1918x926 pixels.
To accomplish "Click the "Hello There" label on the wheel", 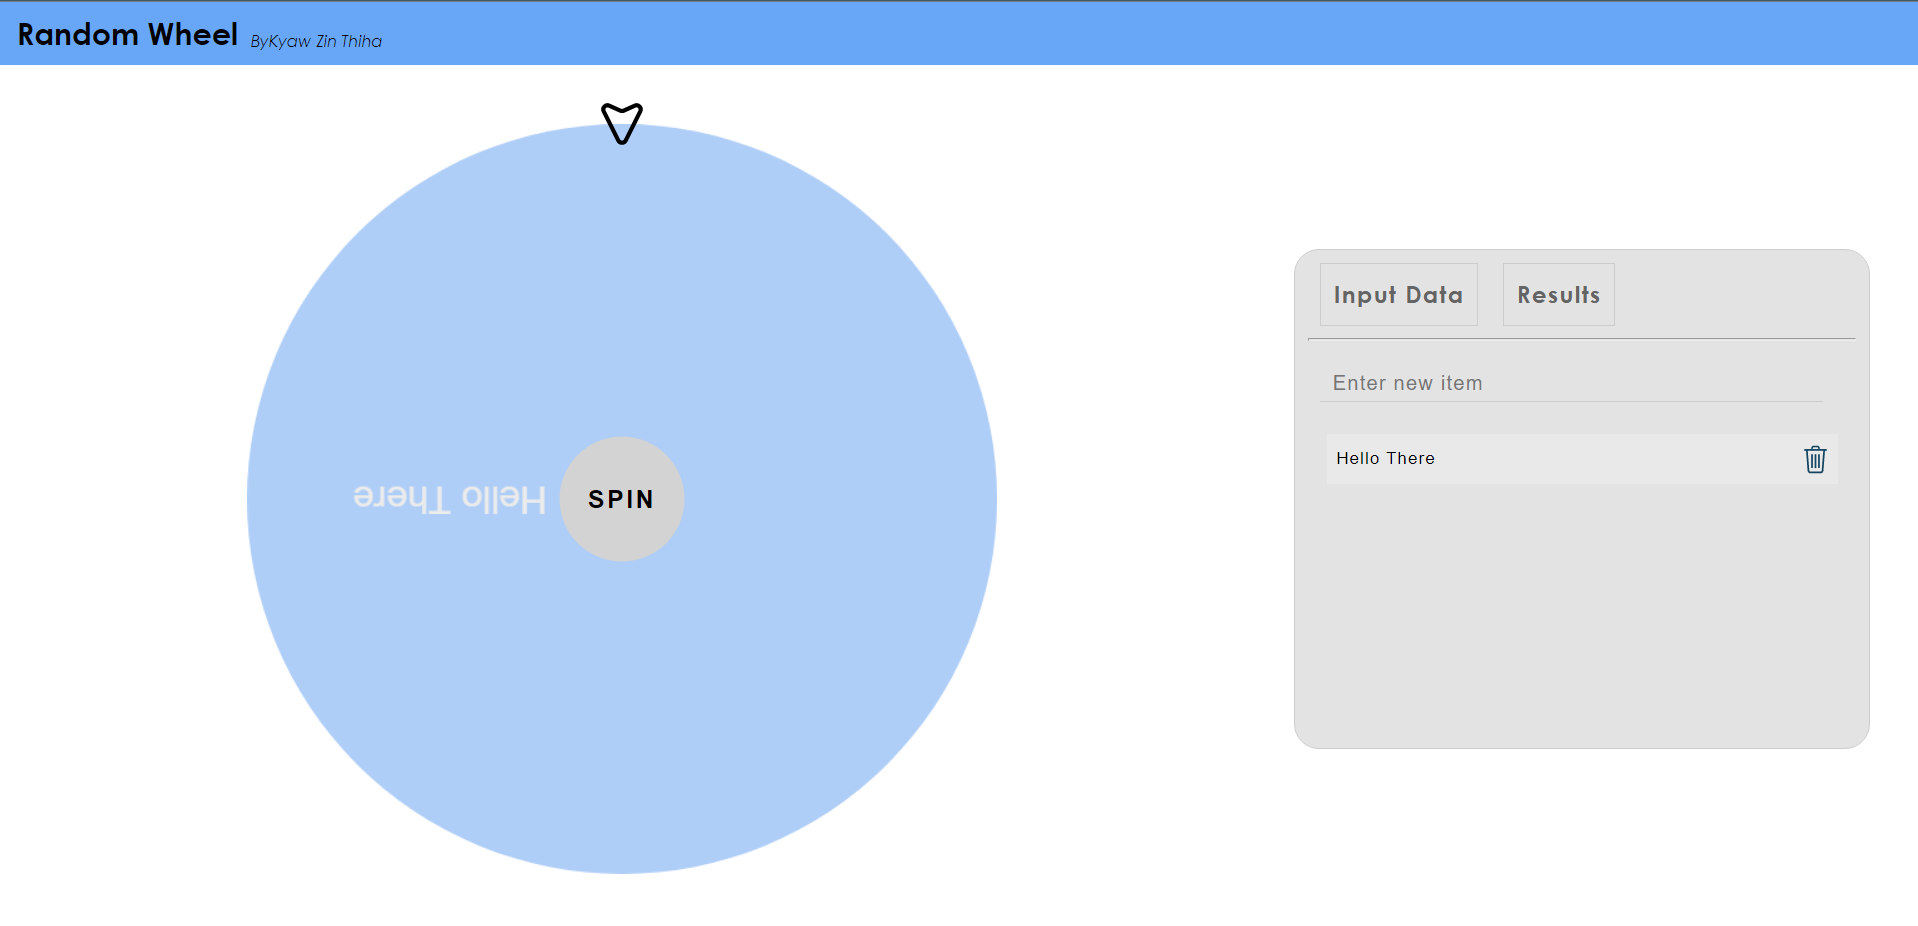I will [x=450, y=499].
